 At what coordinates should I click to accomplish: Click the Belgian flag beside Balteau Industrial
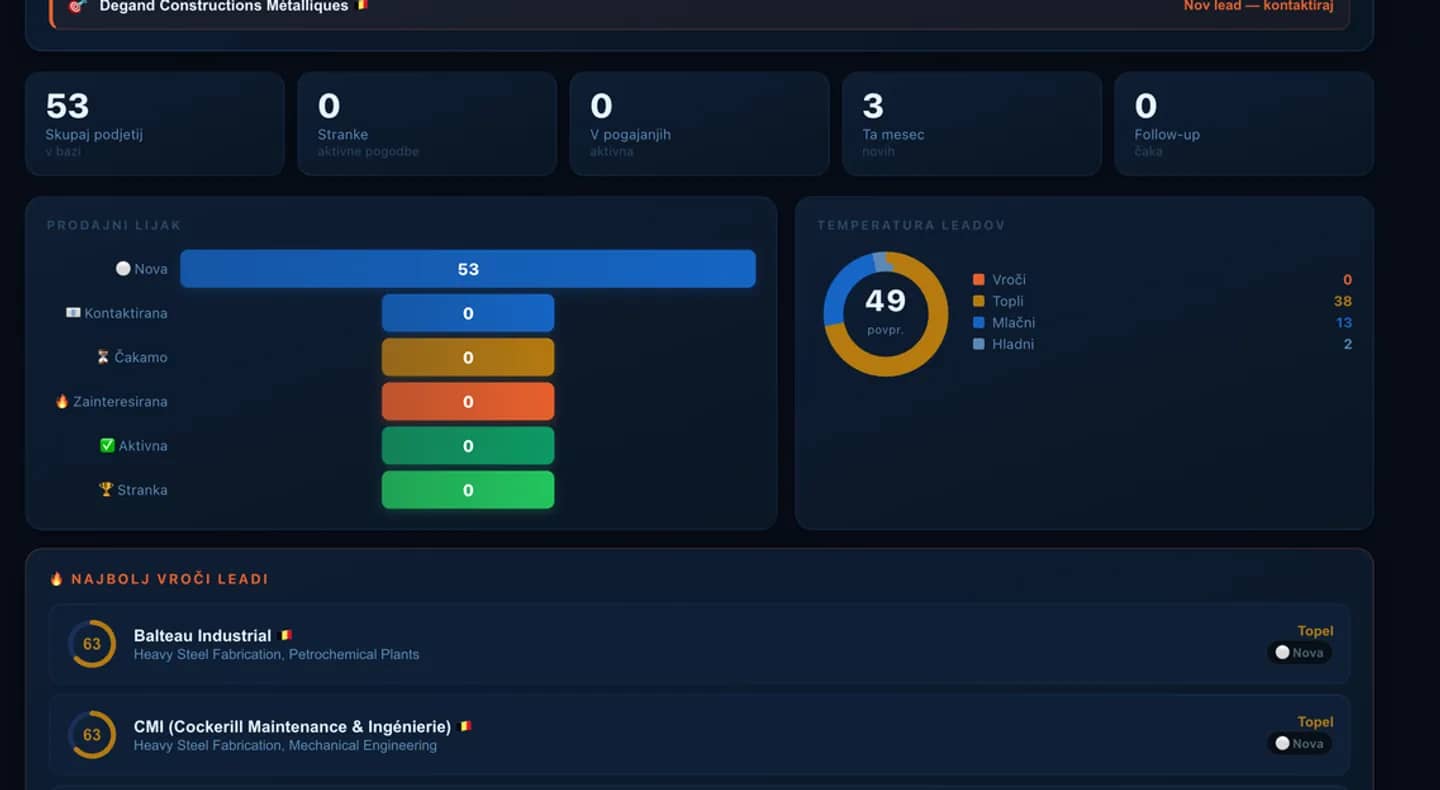(x=286, y=635)
